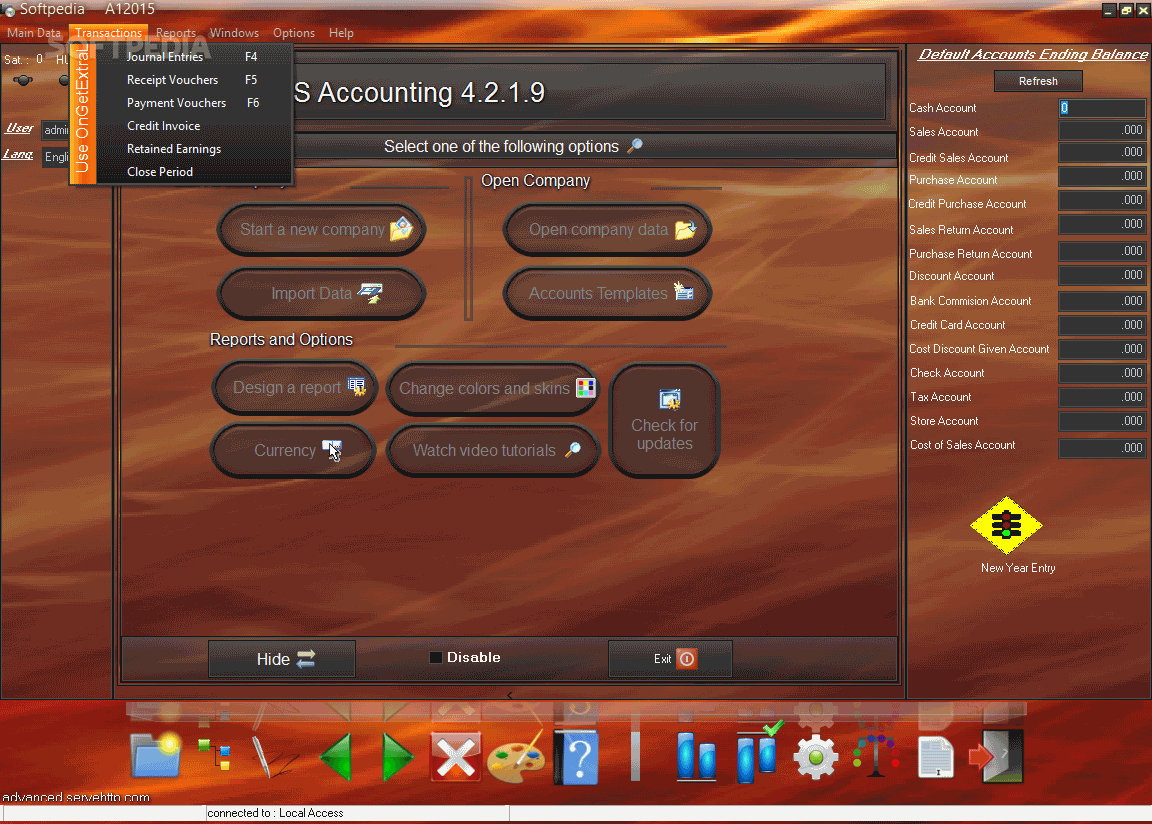
Task: Click 'connected to : Local Access' status text
Action: point(276,813)
